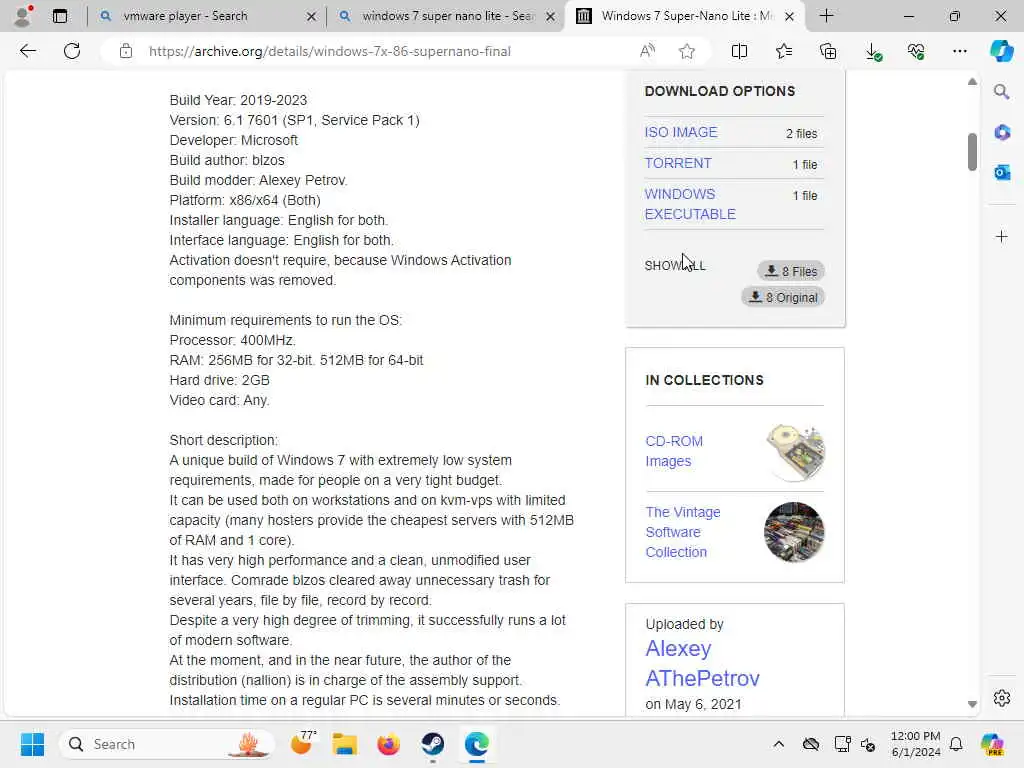Open the Copilot icon in the toolbar

coord(1001,51)
